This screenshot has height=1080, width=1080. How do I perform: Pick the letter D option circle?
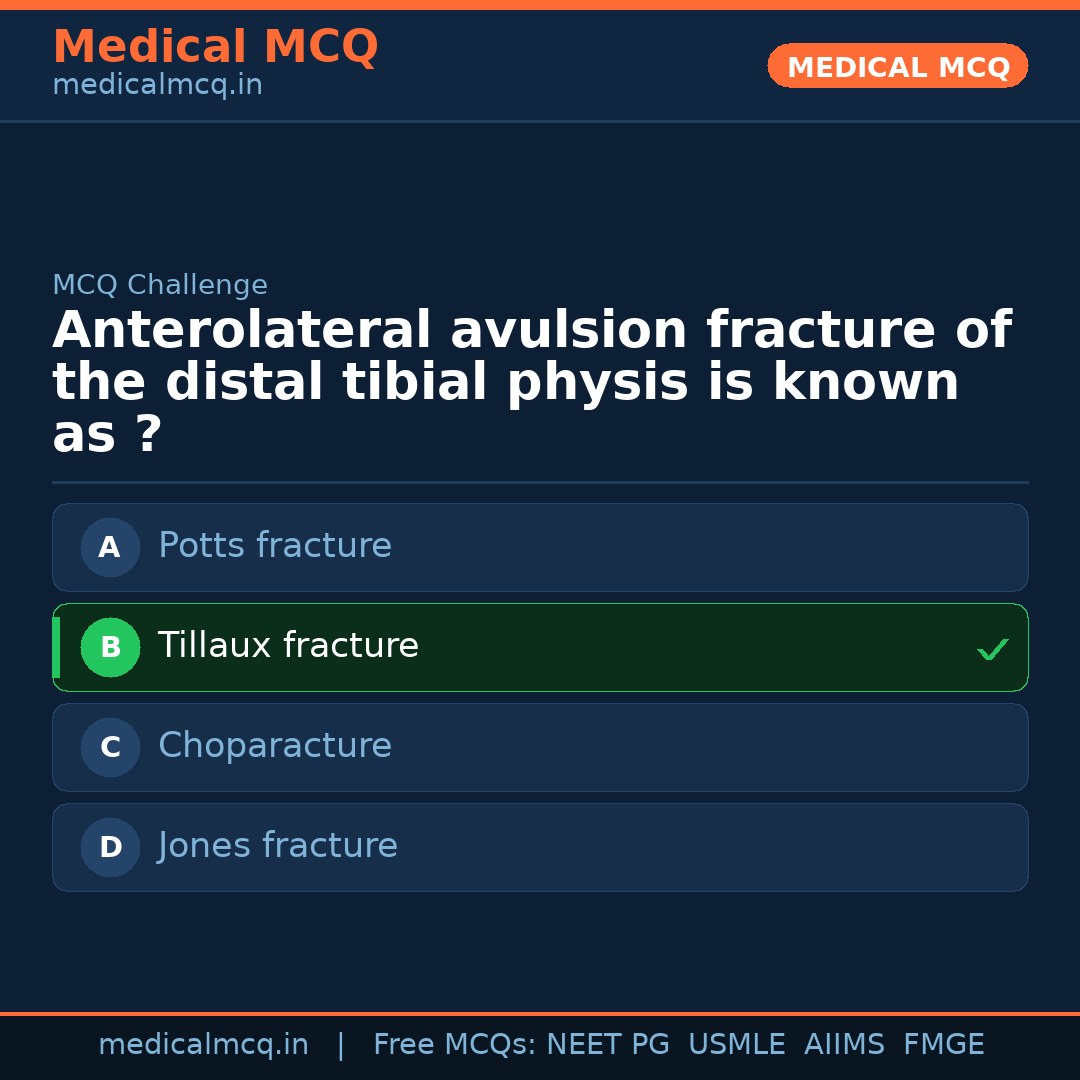point(110,847)
